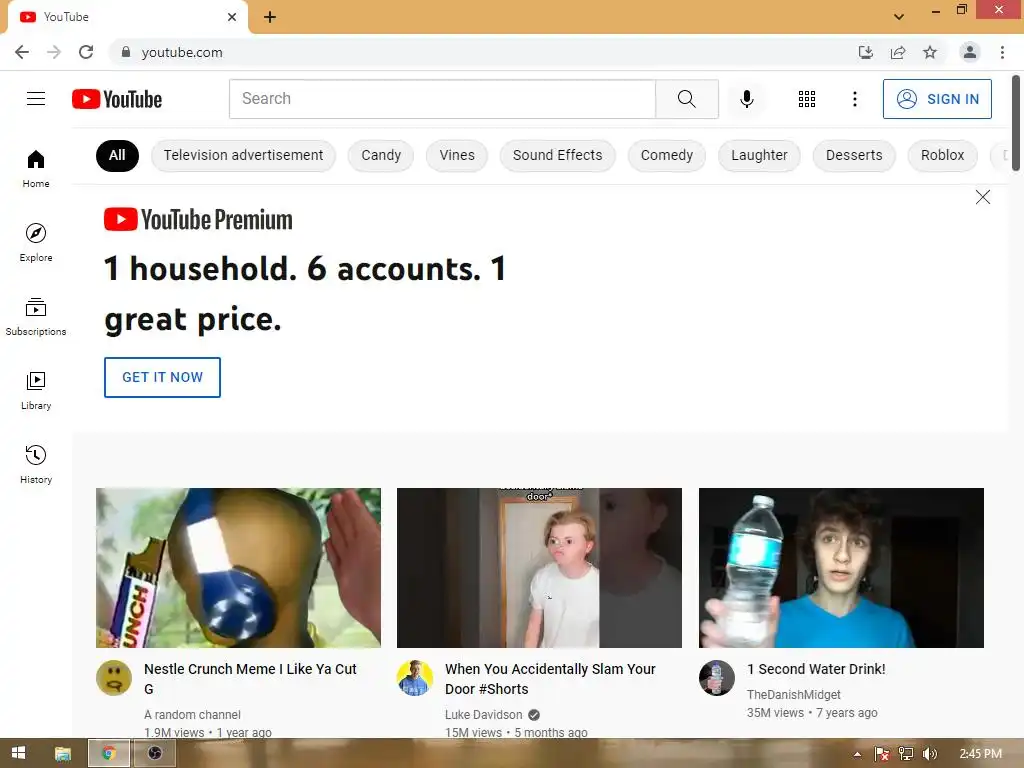The width and height of the screenshot is (1024, 768).
Task: Click Chrome taskbar icon
Action: (x=108, y=753)
